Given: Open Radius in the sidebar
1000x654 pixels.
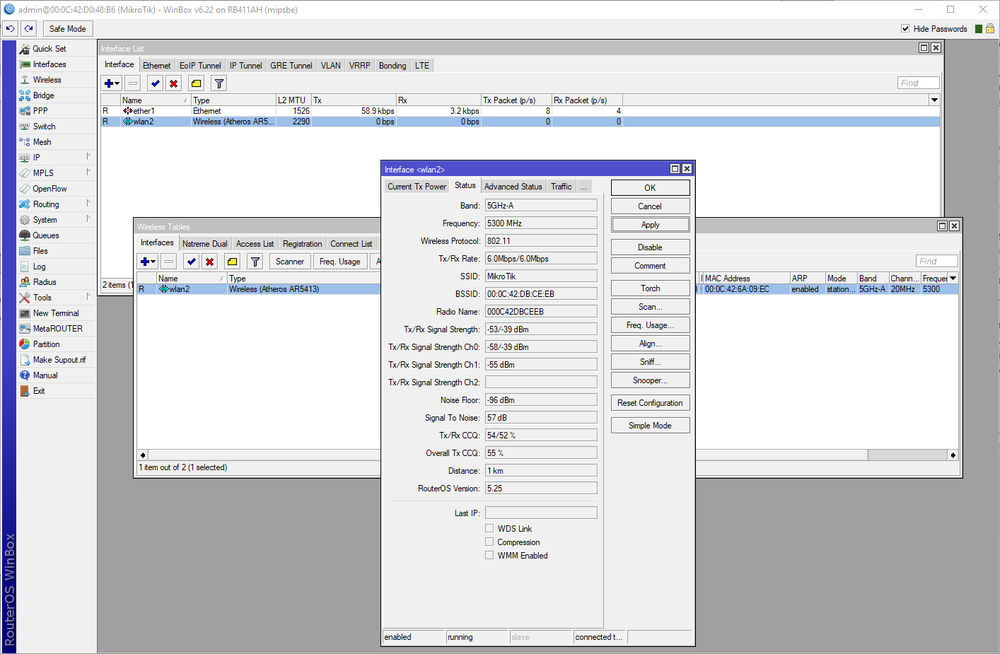Looking at the screenshot, I should [45, 282].
